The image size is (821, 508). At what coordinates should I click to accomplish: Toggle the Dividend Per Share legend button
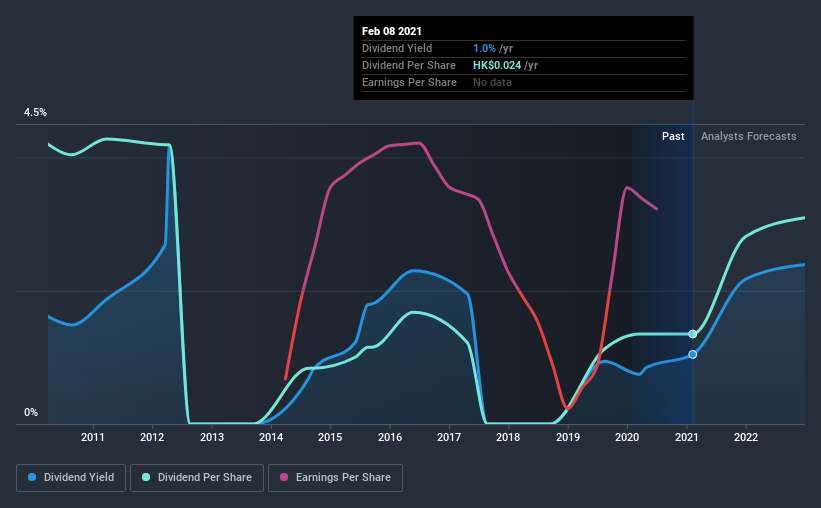pyautogui.click(x=197, y=478)
